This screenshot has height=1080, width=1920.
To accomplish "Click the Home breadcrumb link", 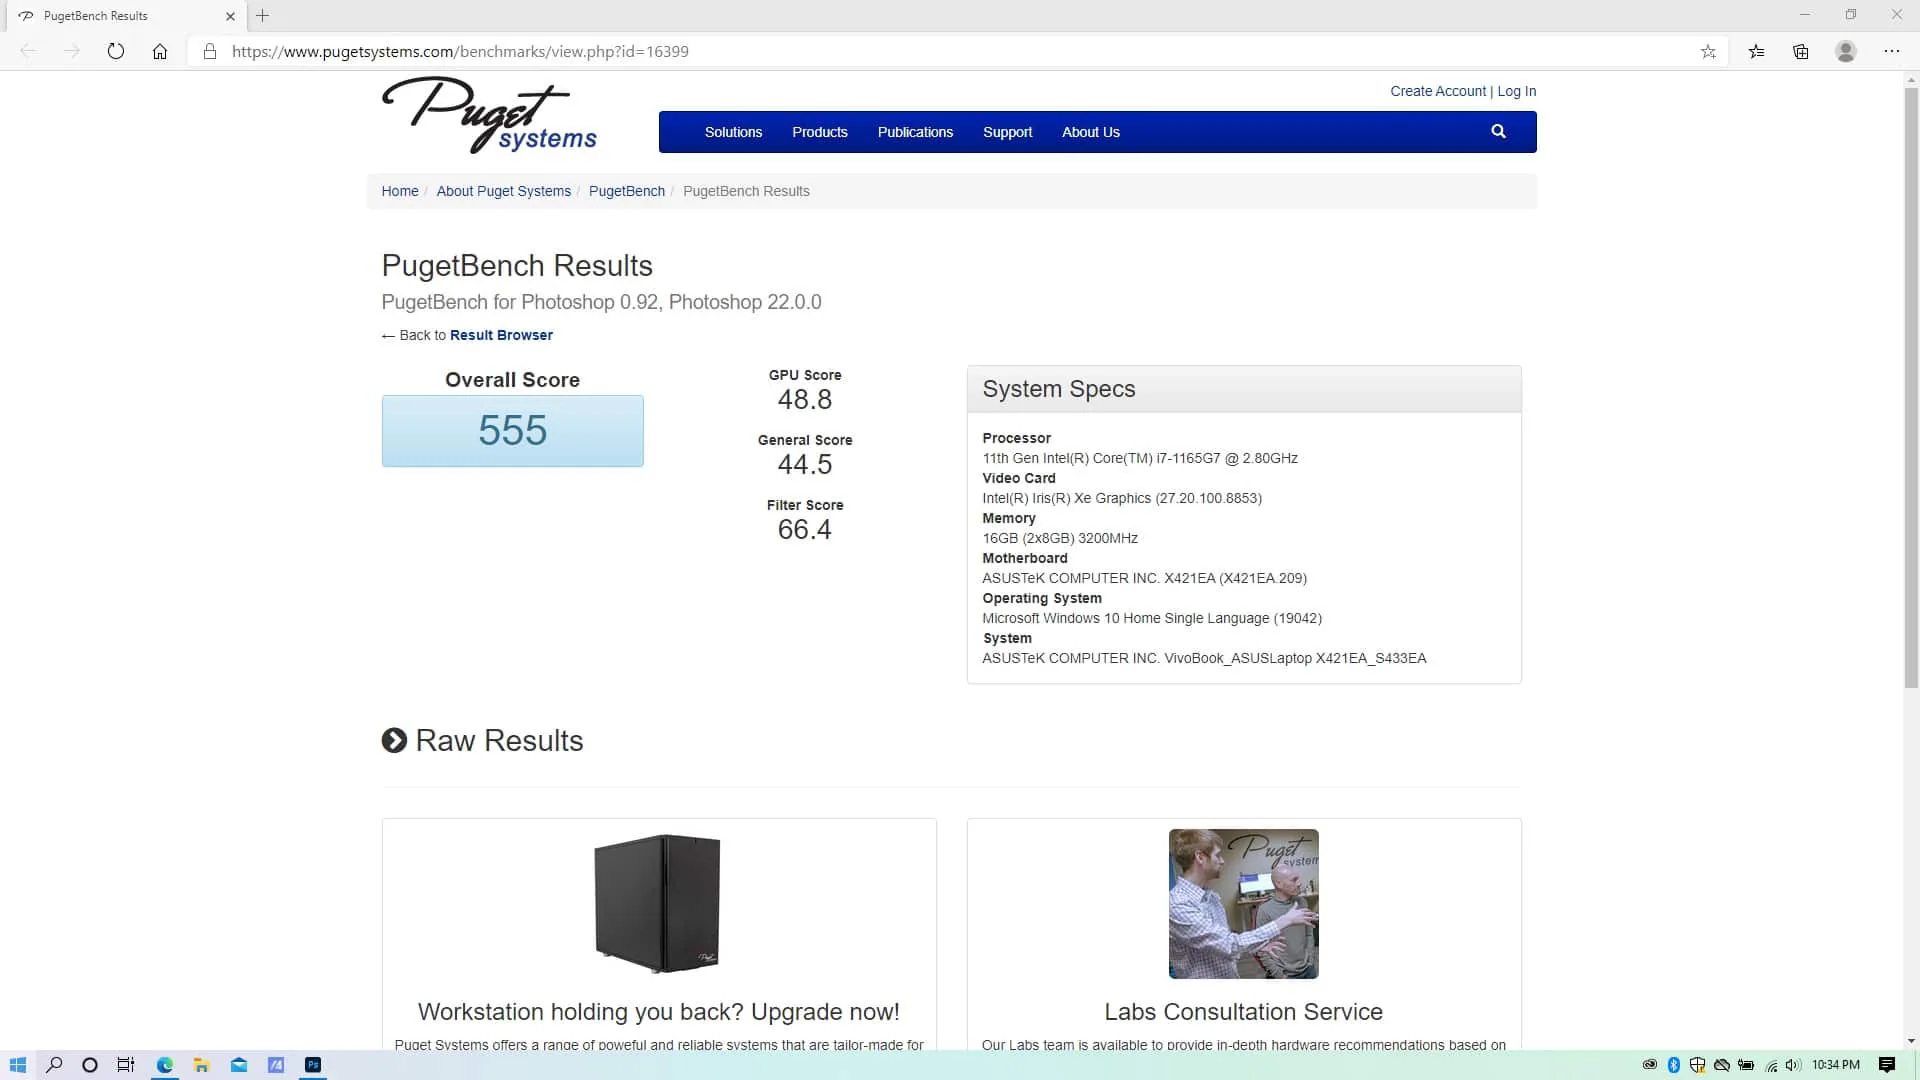I will pos(400,191).
